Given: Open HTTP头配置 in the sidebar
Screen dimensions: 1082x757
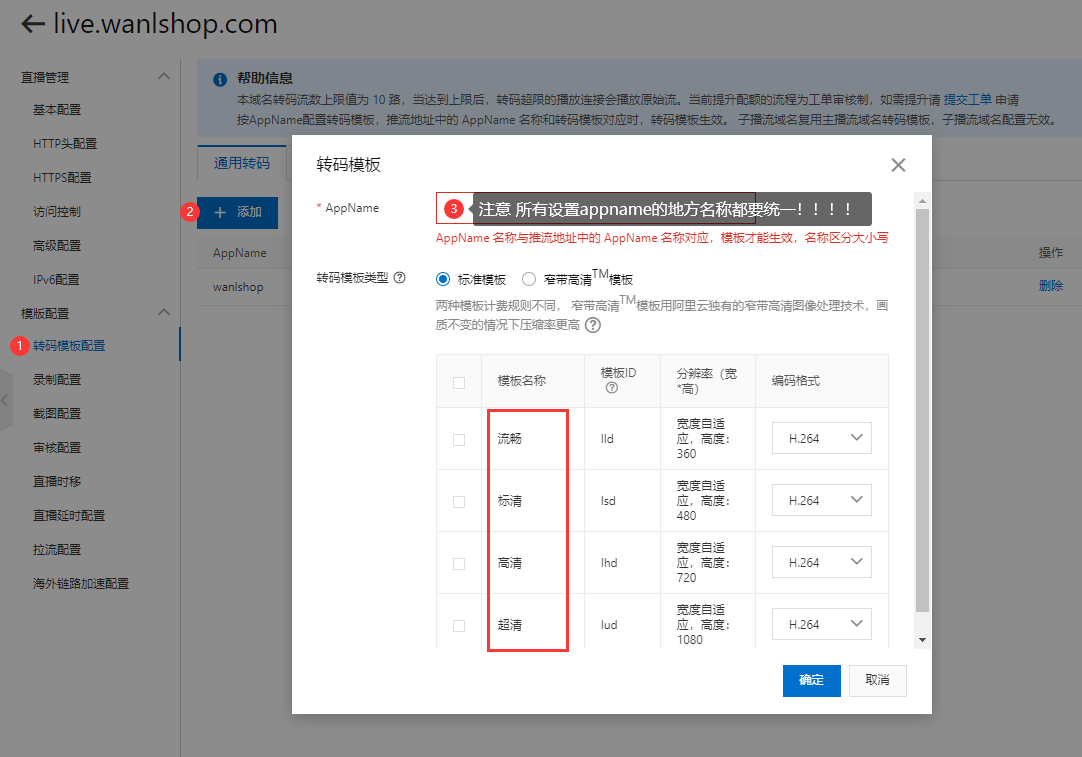Looking at the screenshot, I should pyautogui.click(x=65, y=144).
